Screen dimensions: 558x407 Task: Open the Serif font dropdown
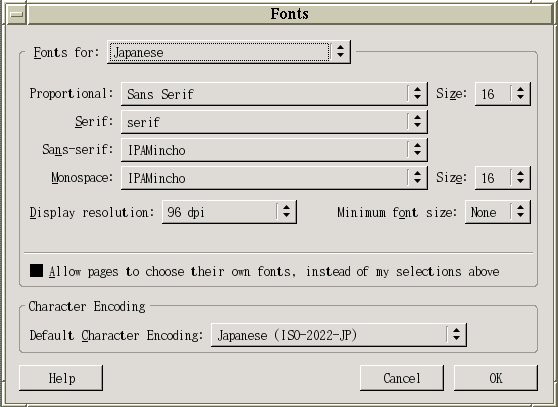click(274, 122)
